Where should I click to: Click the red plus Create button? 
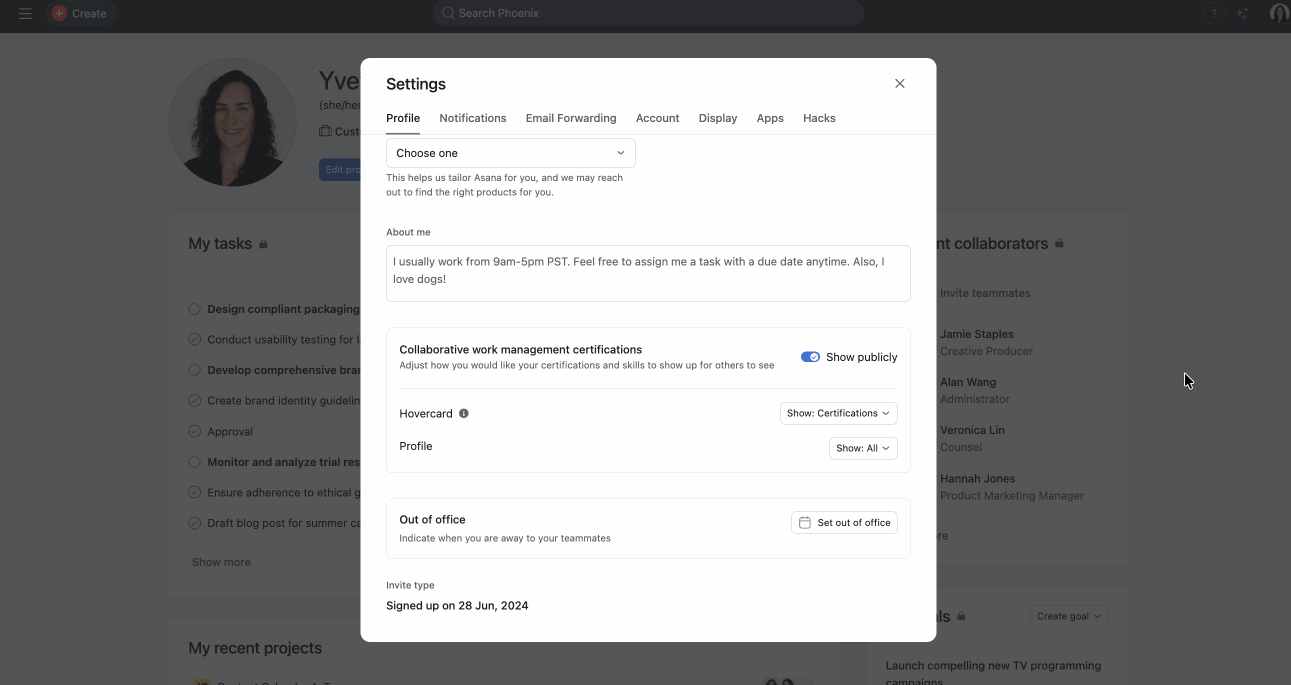pyautogui.click(x=80, y=14)
